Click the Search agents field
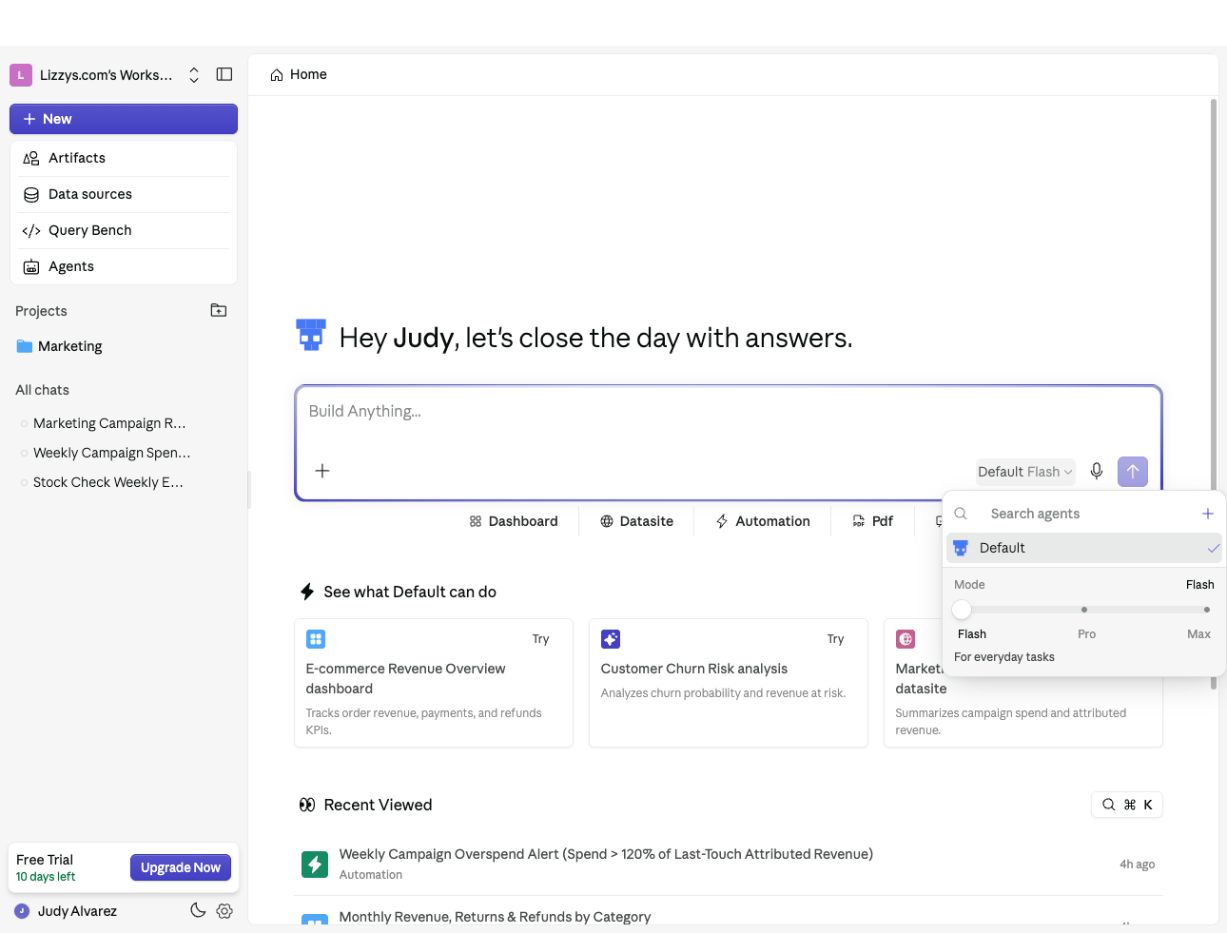This screenshot has height=933, width=1227. pyautogui.click(x=1085, y=514)
